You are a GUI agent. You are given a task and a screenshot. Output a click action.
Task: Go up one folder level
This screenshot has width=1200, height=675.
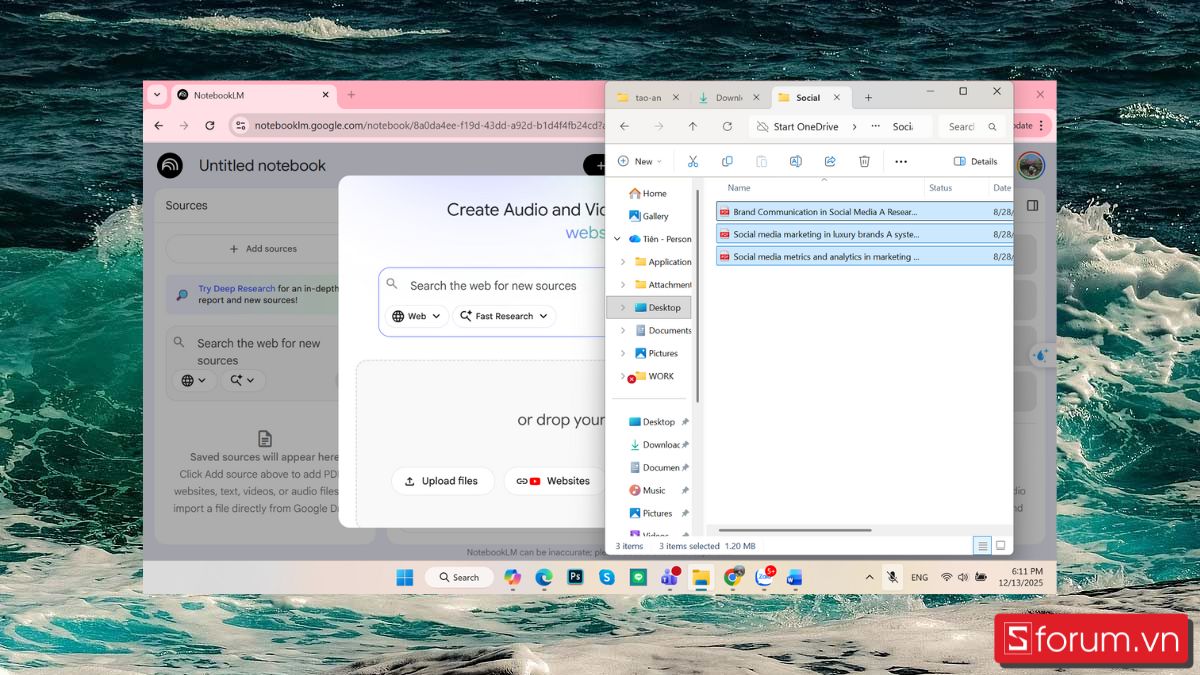pyautogui.click(x=692, y=127)
